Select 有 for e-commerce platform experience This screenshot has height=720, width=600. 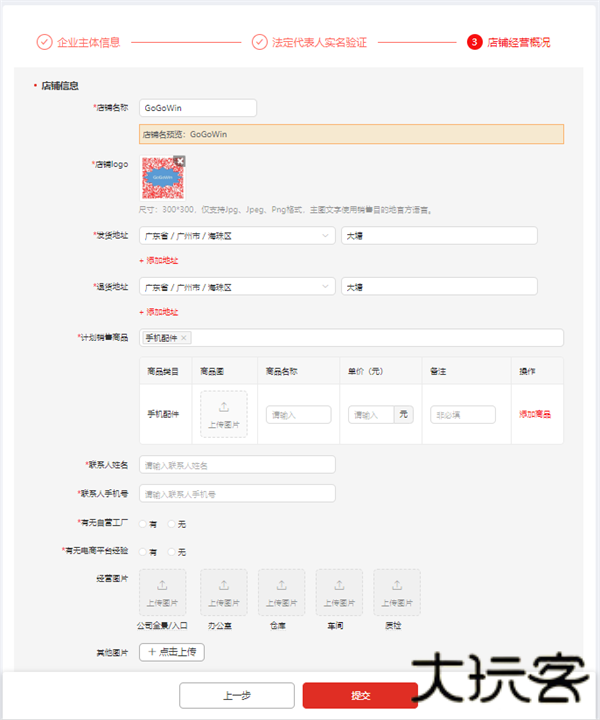143,552
